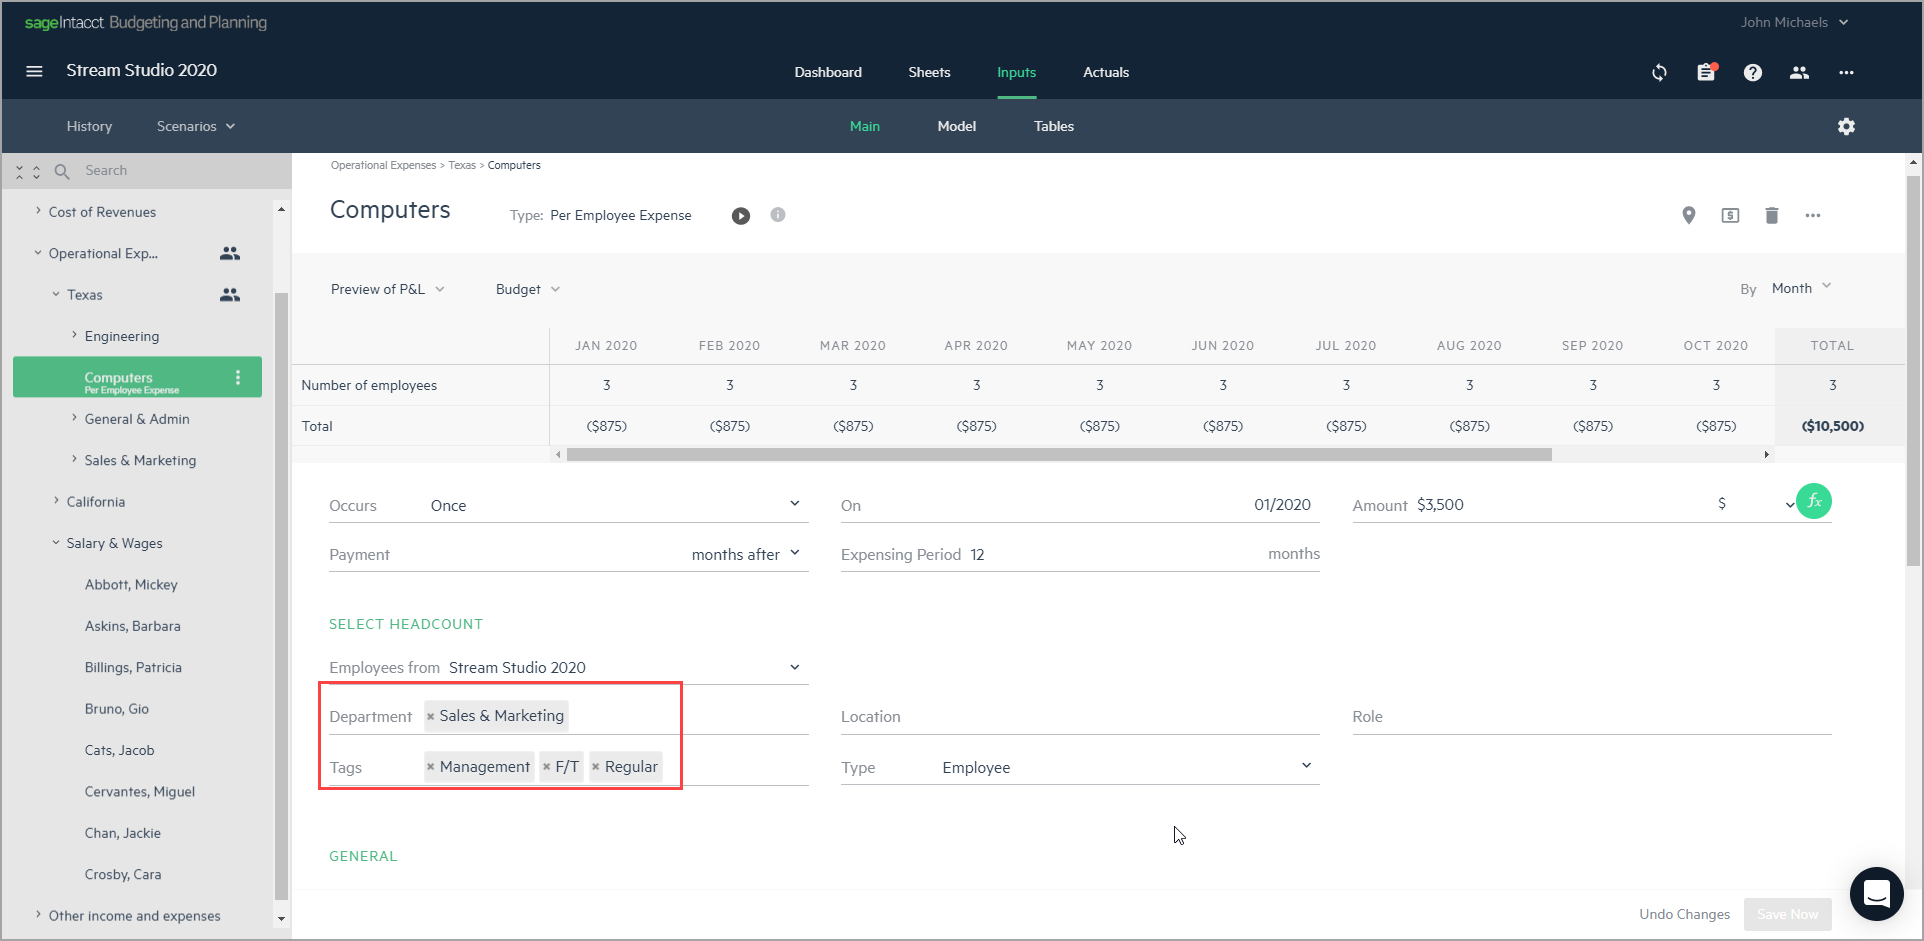
Task: Remove the Regular tag
Action: [596, 768]
